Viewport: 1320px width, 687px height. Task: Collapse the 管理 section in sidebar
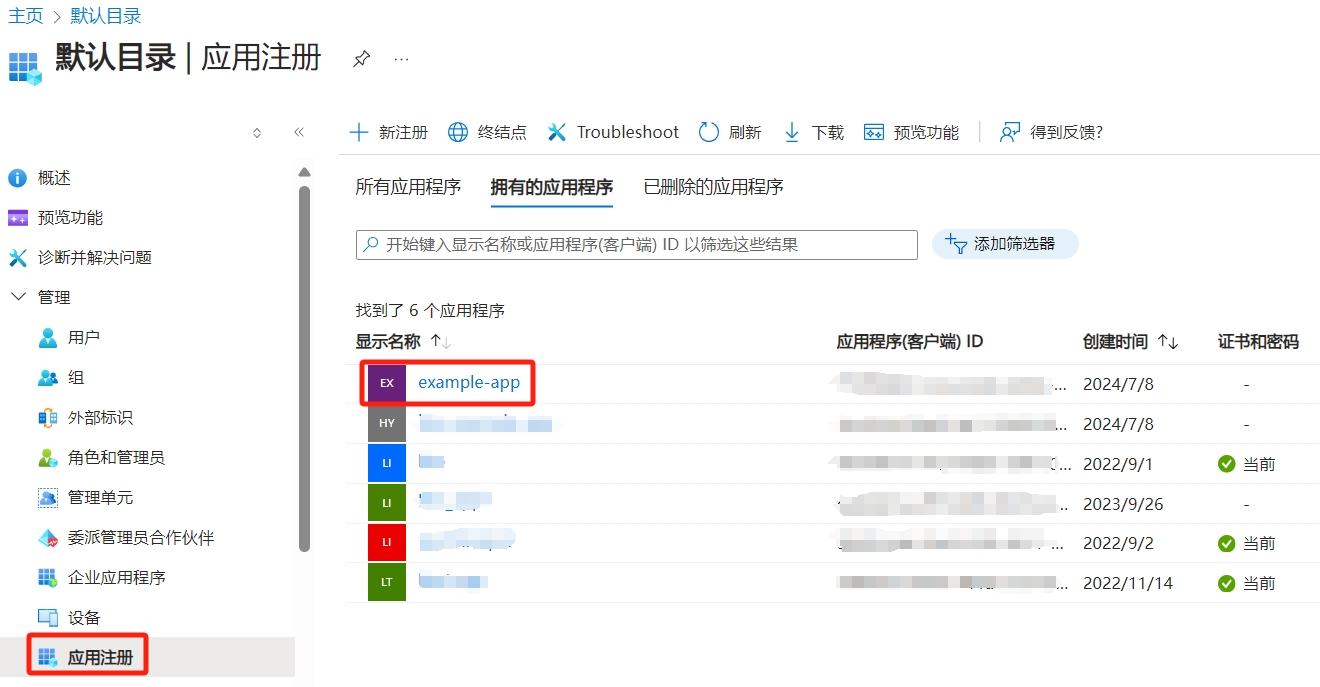pyautogui.click(x=18, y=297)
